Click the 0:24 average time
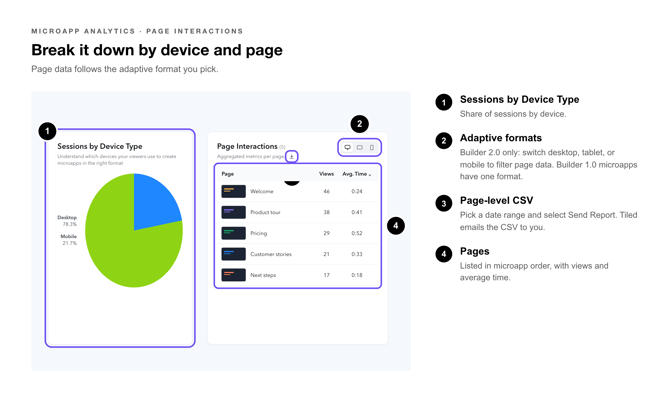Screen dimensions: 670x402 [x=357, y=191]
